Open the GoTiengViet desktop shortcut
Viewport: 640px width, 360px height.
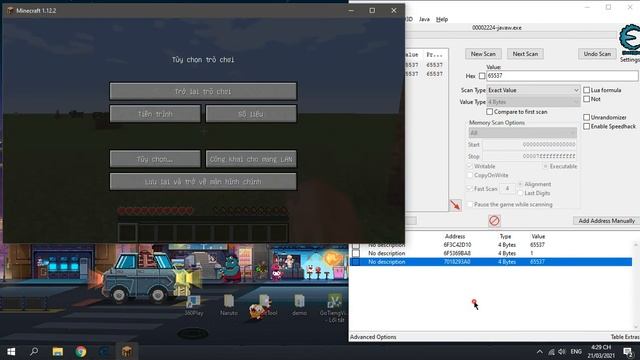click(333, 308)
